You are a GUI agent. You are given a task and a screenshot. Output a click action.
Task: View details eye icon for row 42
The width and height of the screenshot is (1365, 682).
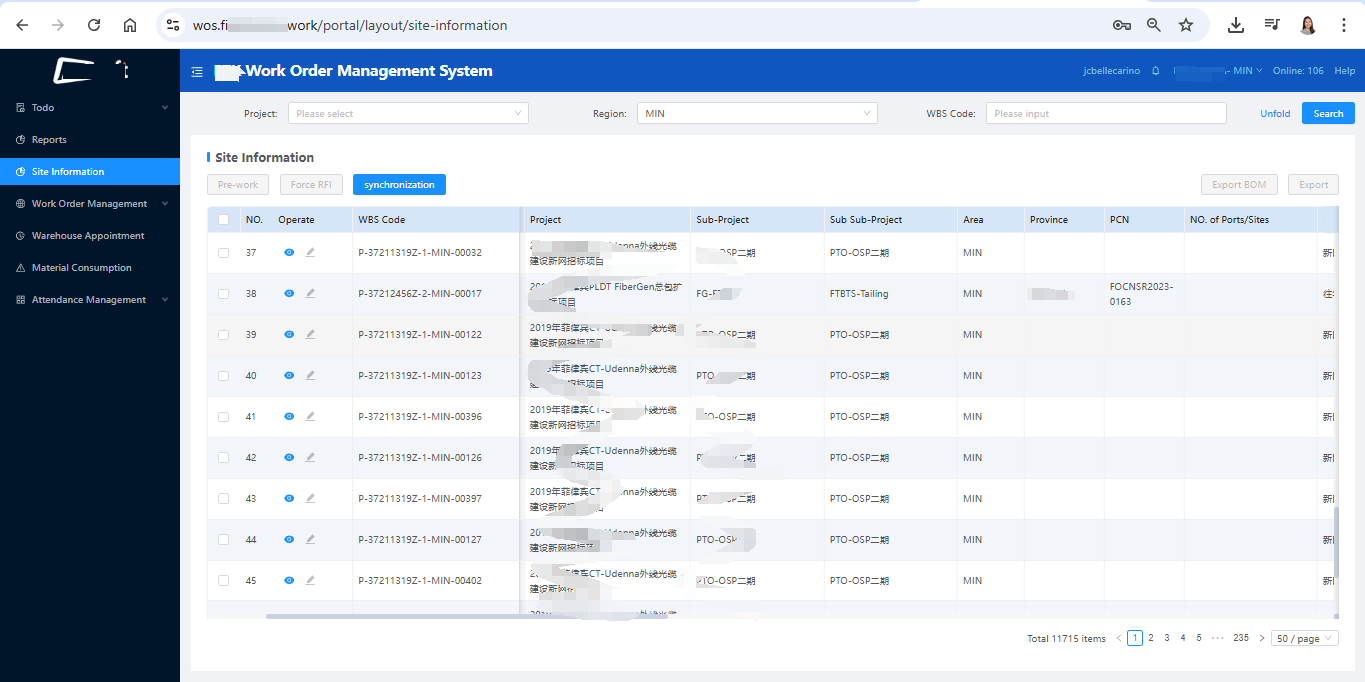[x=289, y=458]
